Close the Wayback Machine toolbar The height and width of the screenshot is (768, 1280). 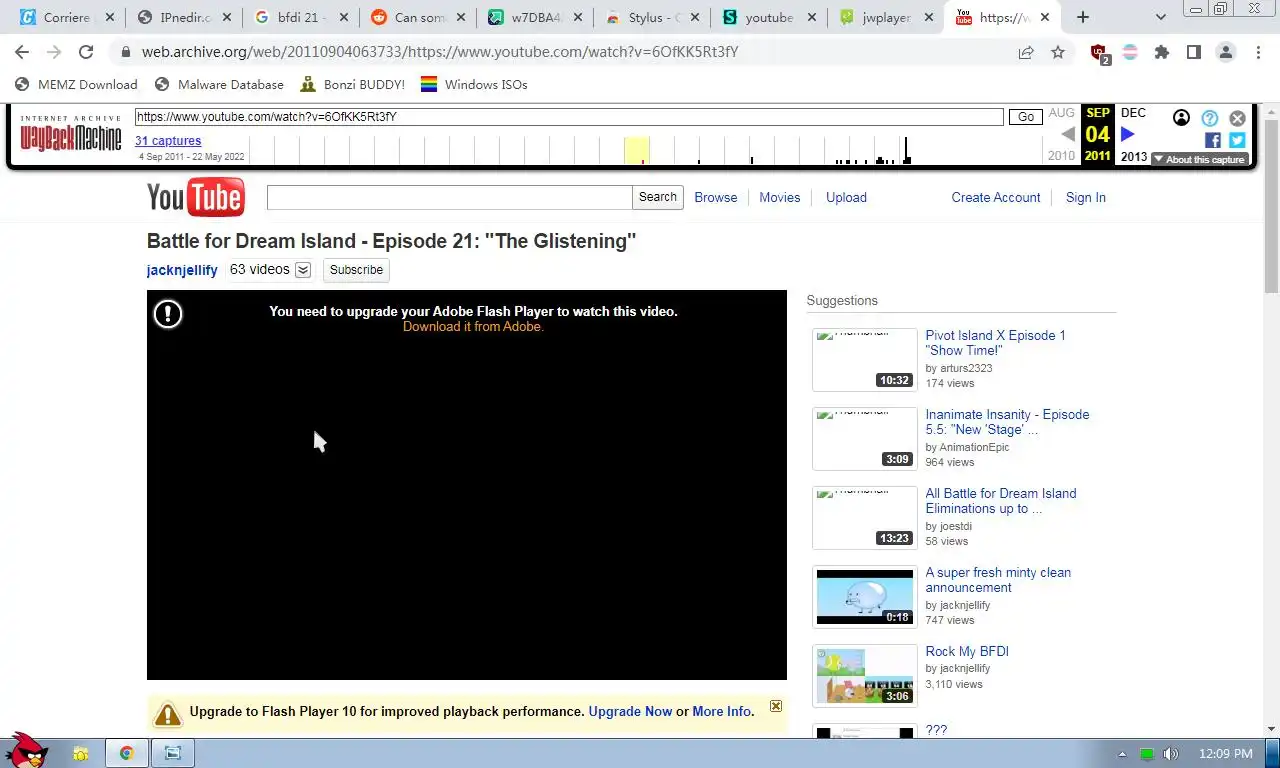pos(1237,118)
